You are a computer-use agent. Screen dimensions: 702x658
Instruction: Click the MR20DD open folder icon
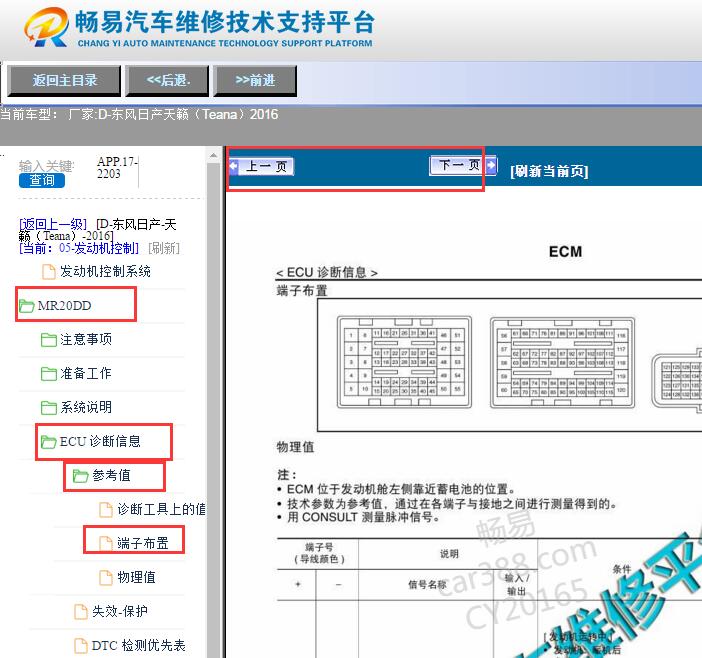pos(27,306)
